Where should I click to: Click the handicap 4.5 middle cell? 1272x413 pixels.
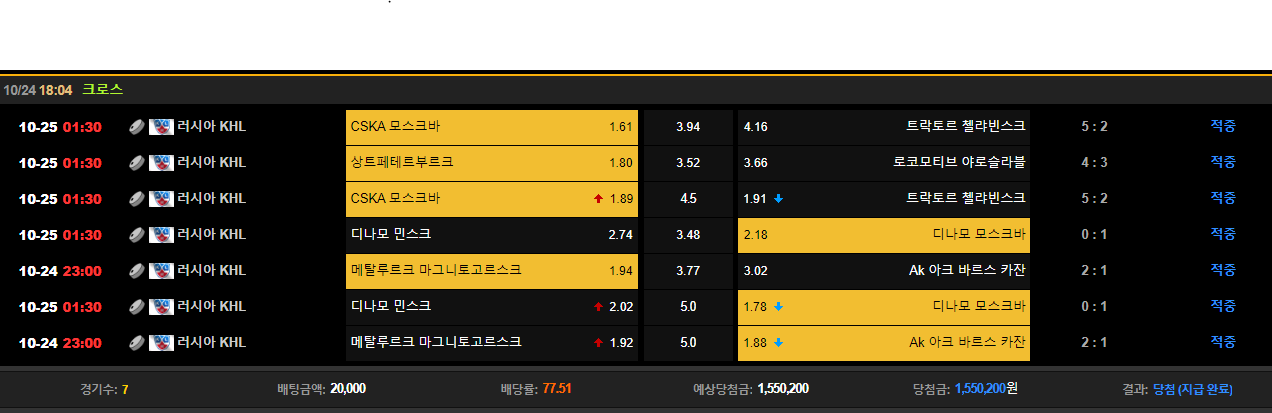pos(688,199)
